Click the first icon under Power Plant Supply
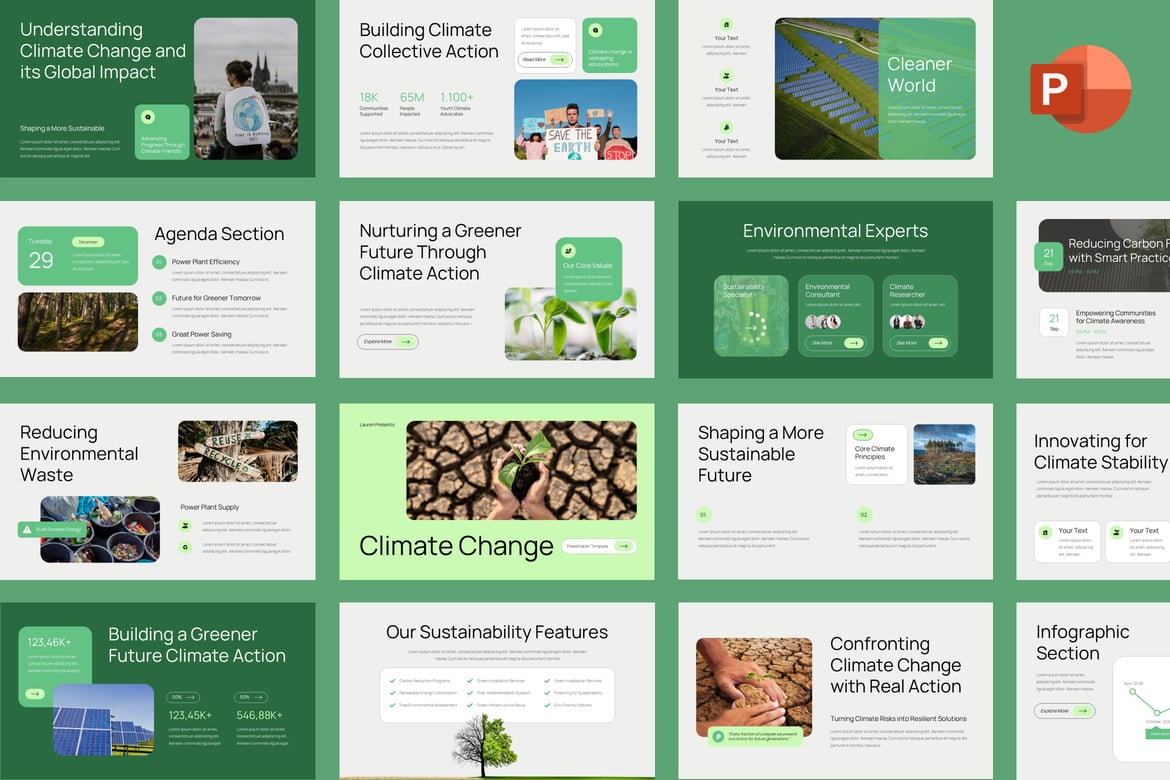 tap(185, 525)
